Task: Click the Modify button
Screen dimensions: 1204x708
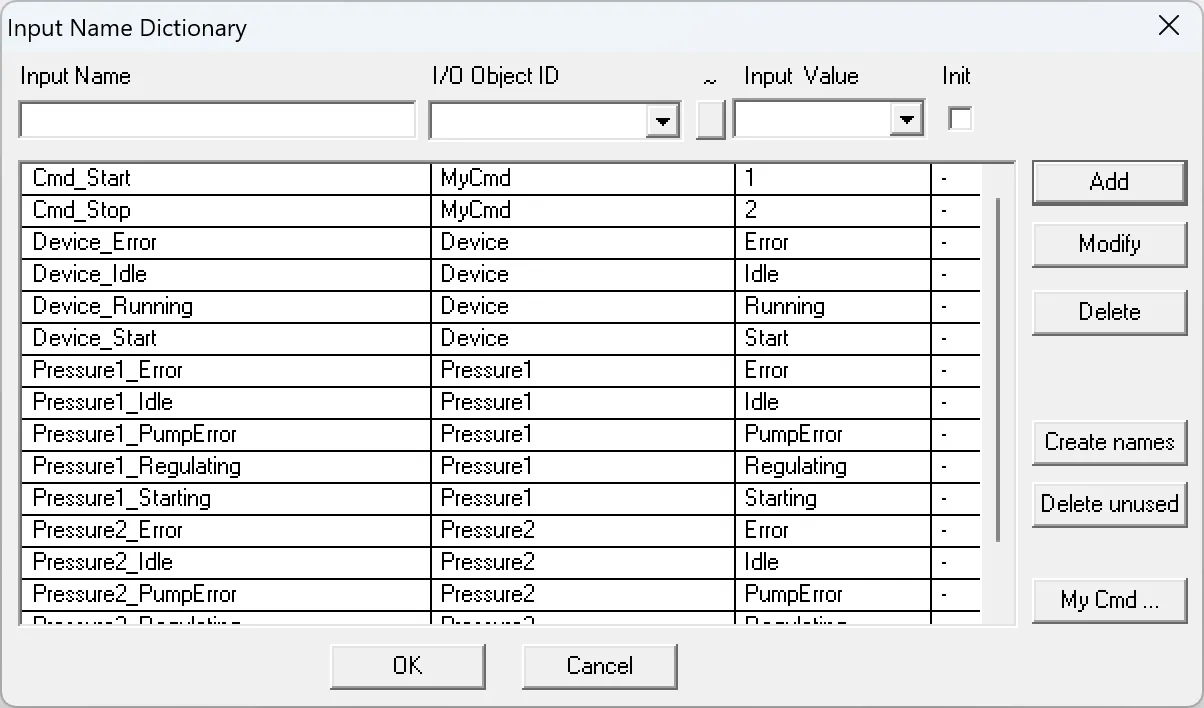Action: point(1108,244)
